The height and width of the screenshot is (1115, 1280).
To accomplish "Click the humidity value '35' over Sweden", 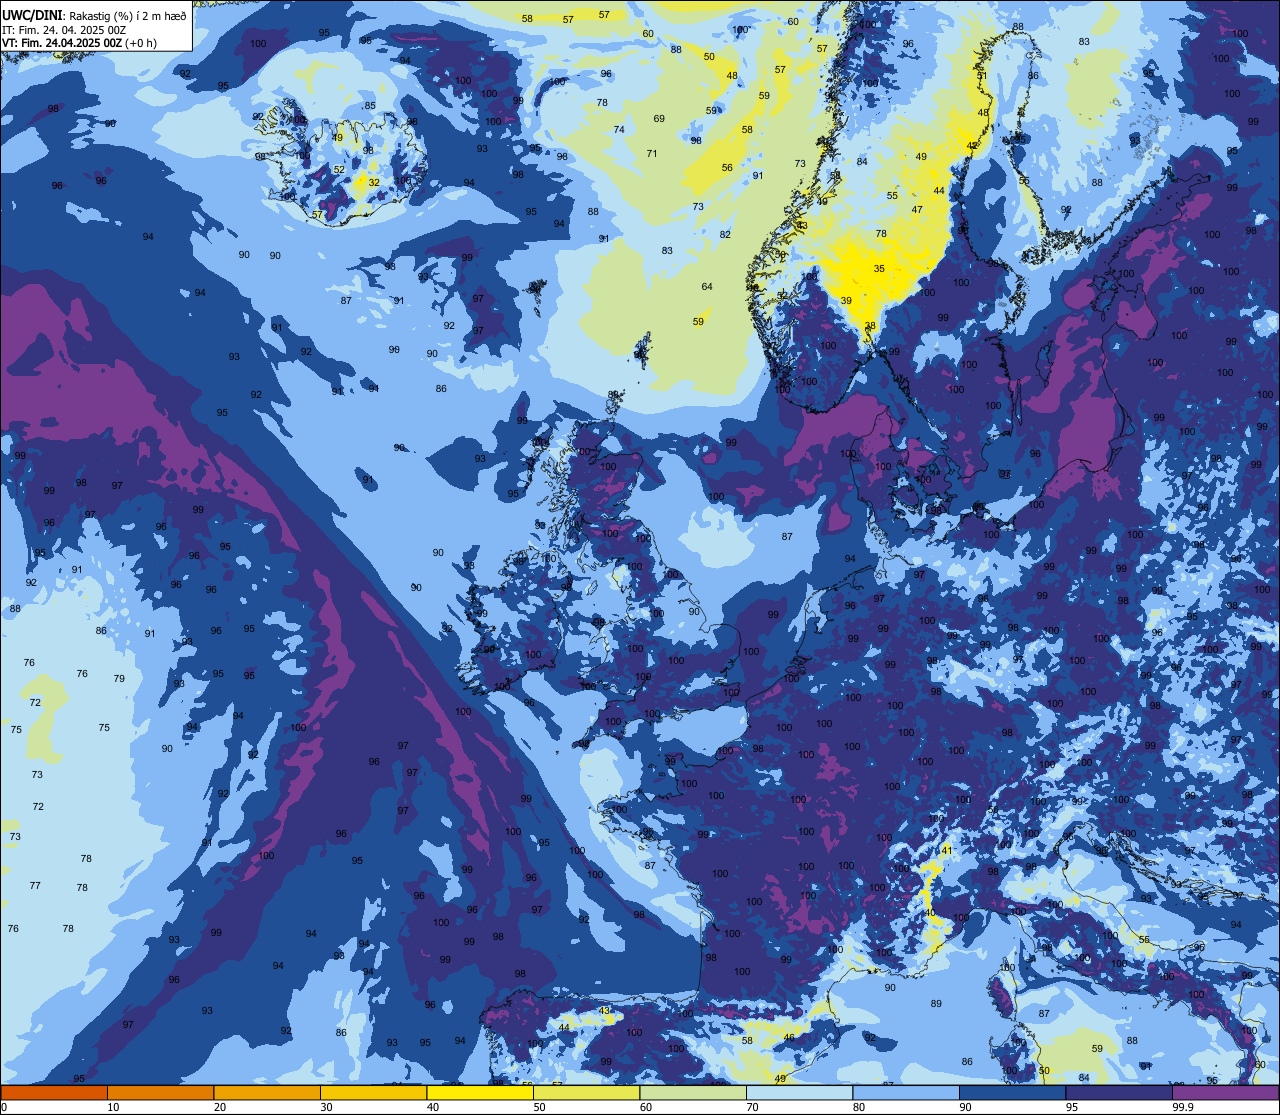I will (x=879, y=269).
